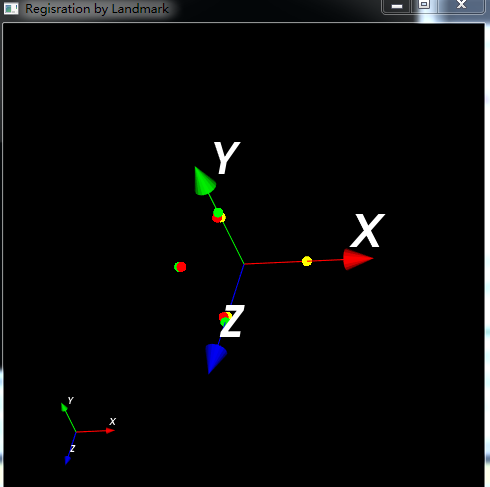Close the Regisration by Landmark window
Screen dimensions: 490x487
point(461,5)
